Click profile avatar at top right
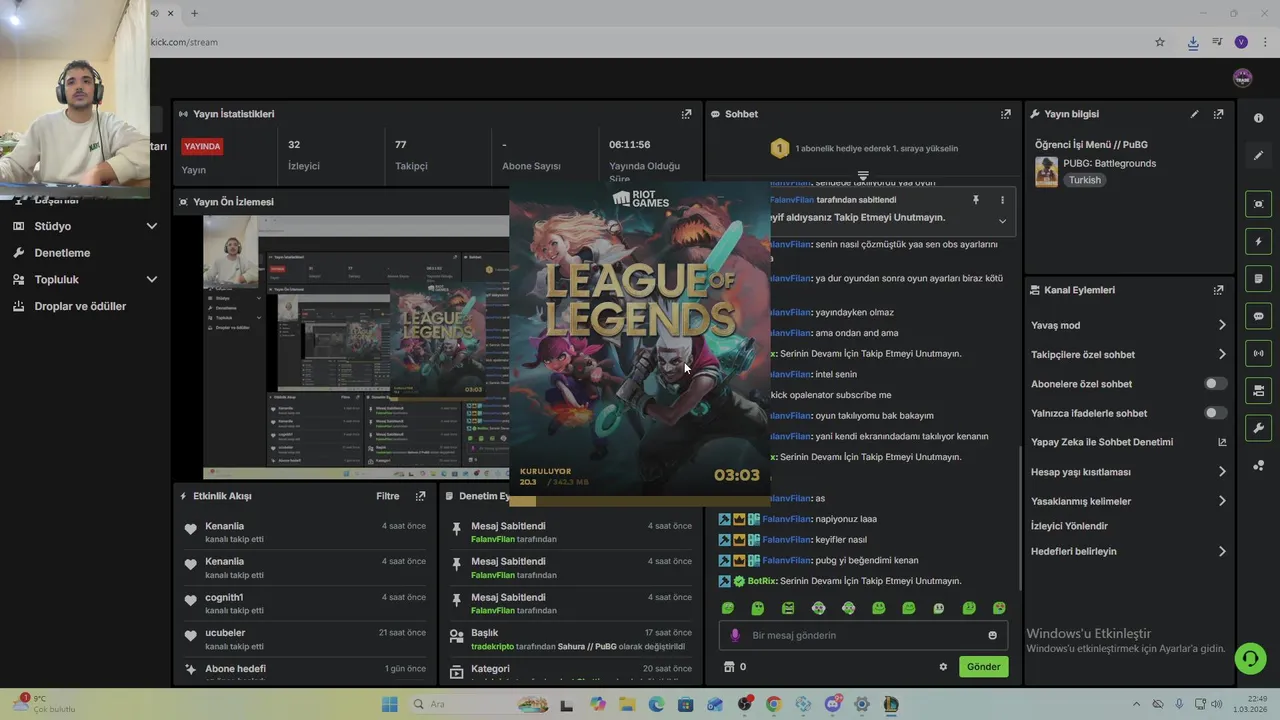 (1242, 78)
